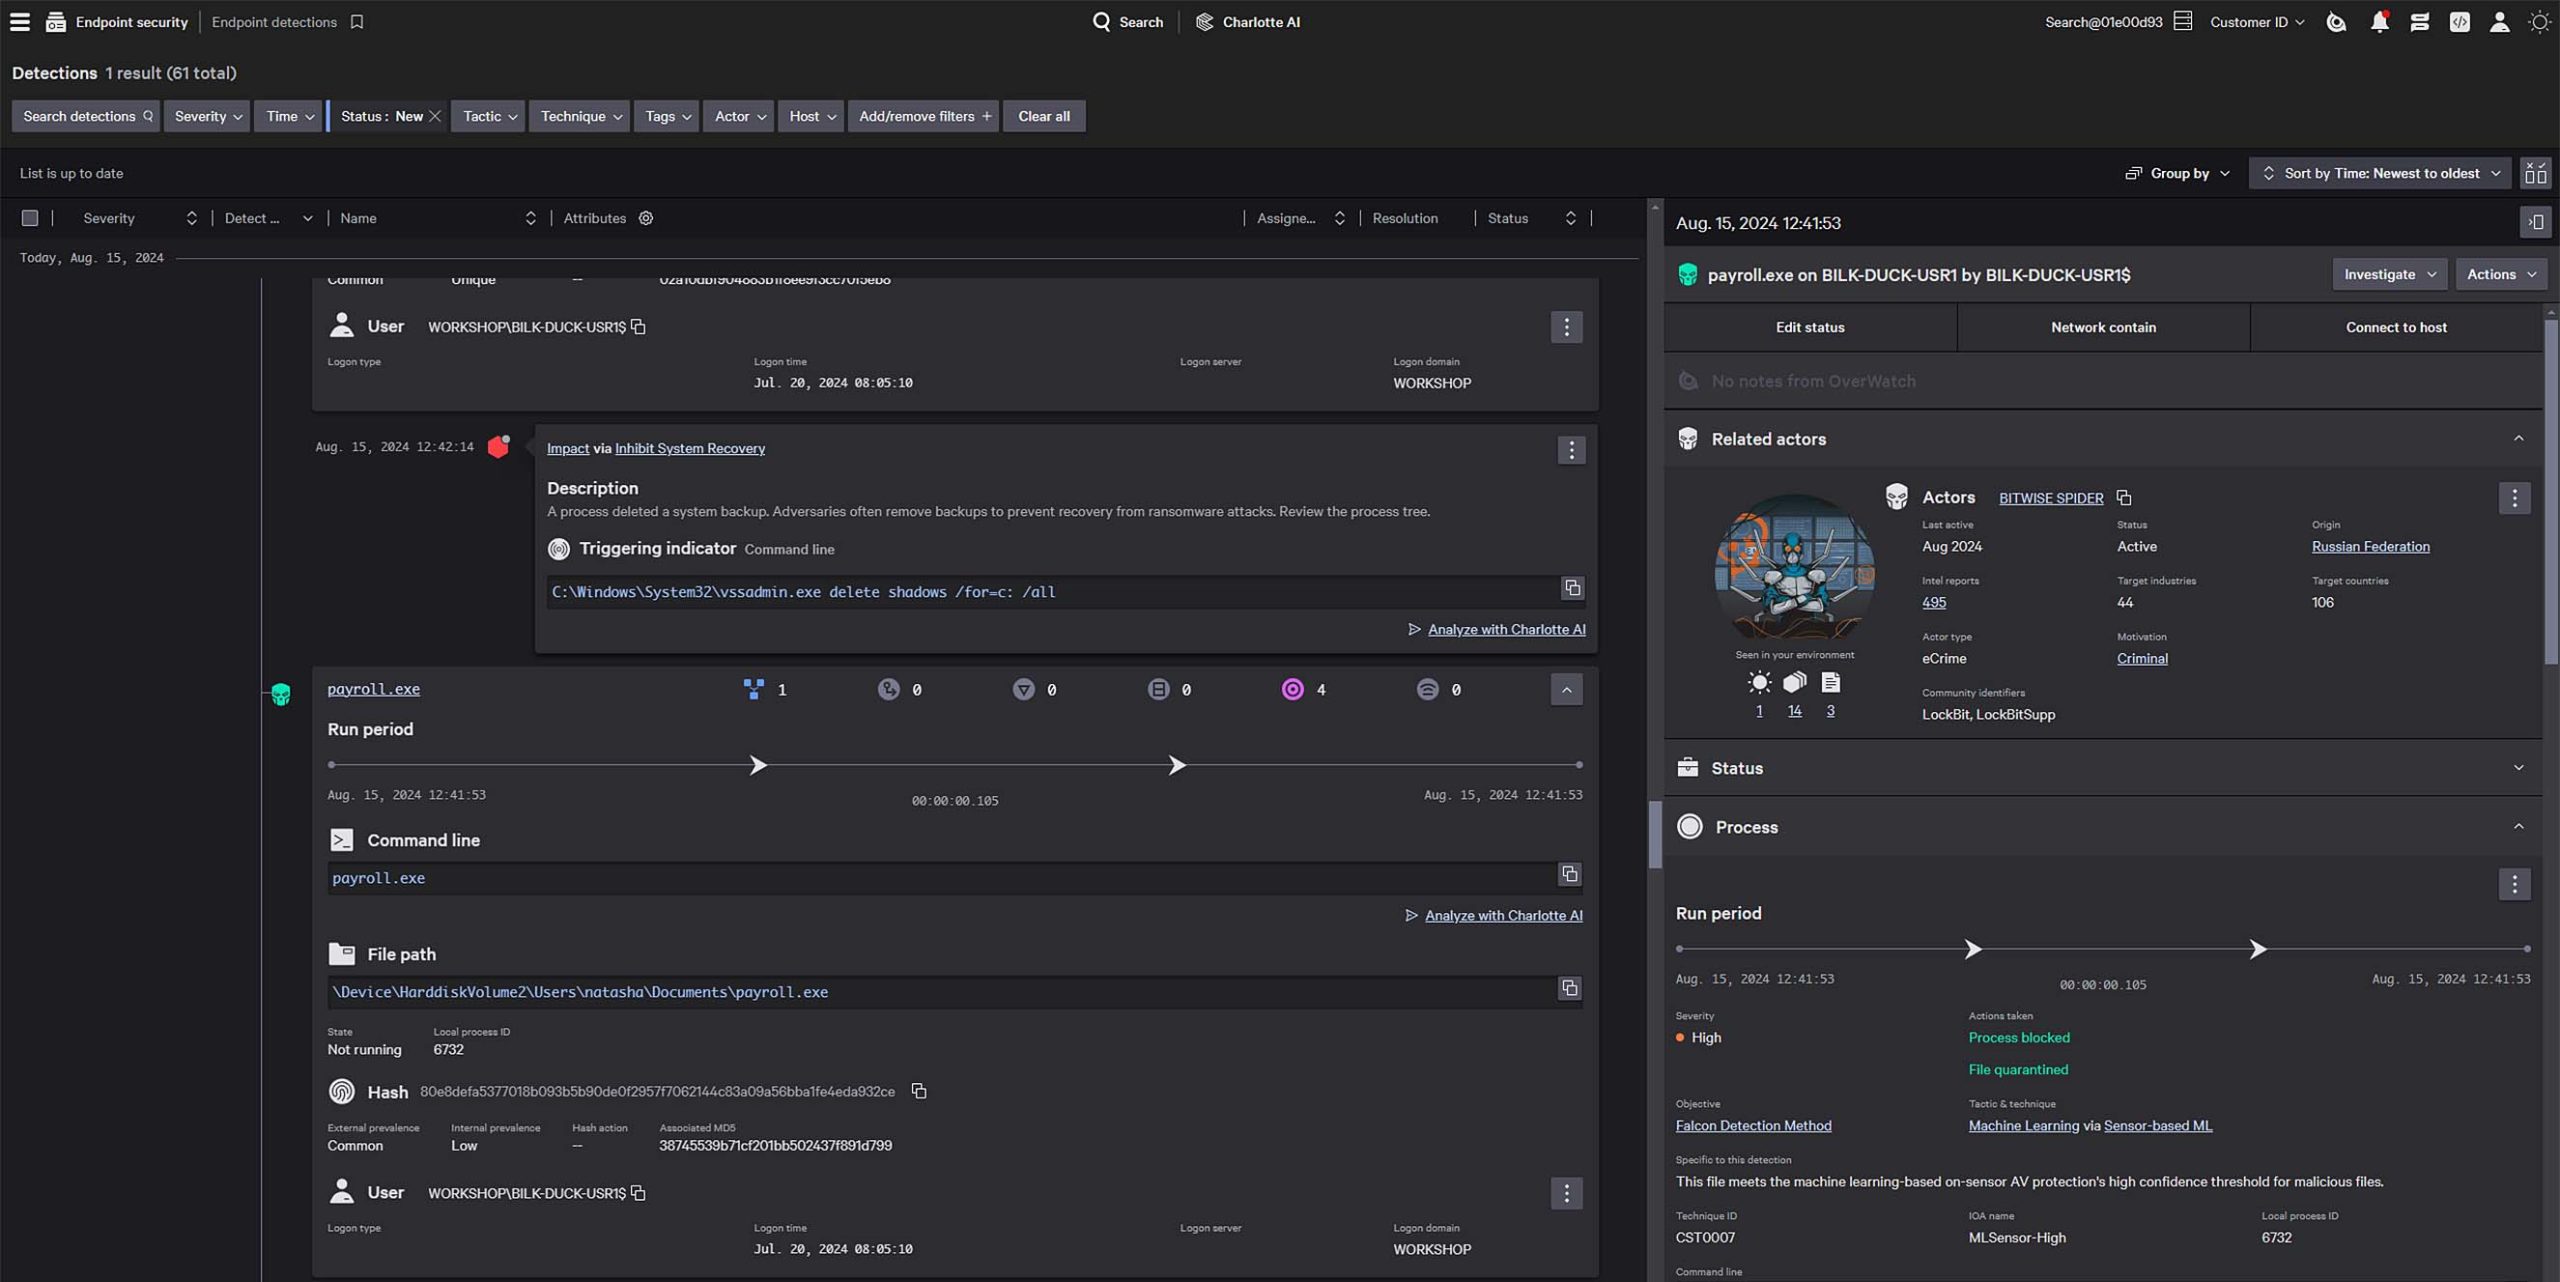Image resolution: width=2560 pixels, height=1282 pixels.
Task: Select the Edit status tab
Action: pyautogui.click(x=1809, y=327)
